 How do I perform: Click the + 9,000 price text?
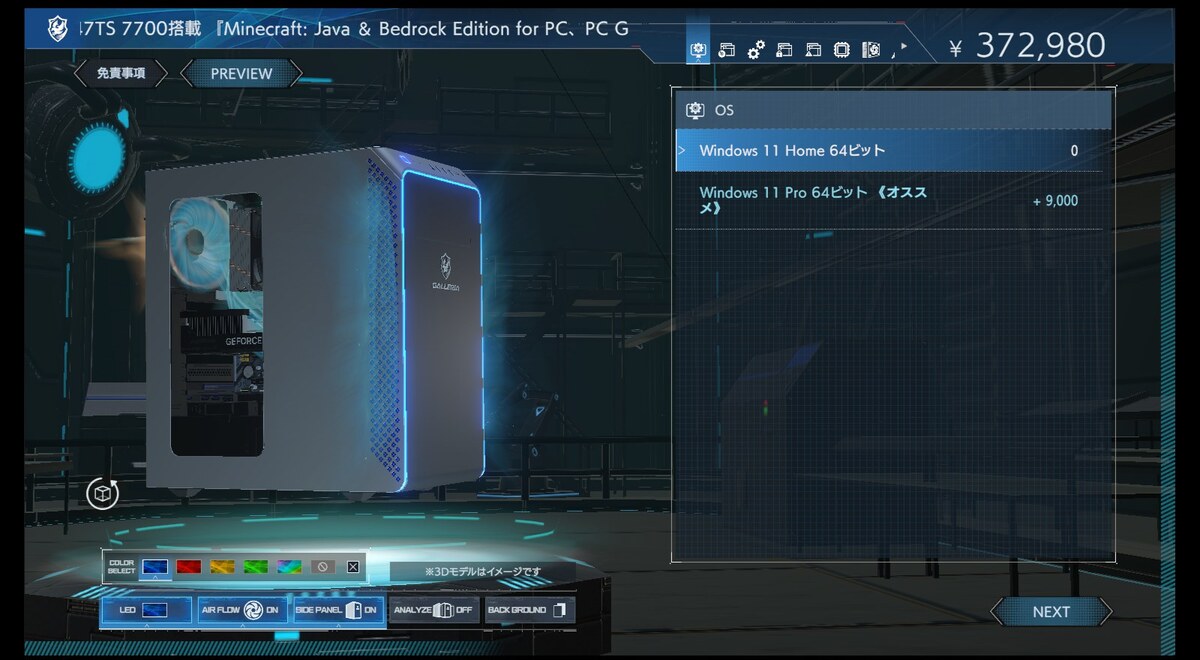click(1055, 201)
